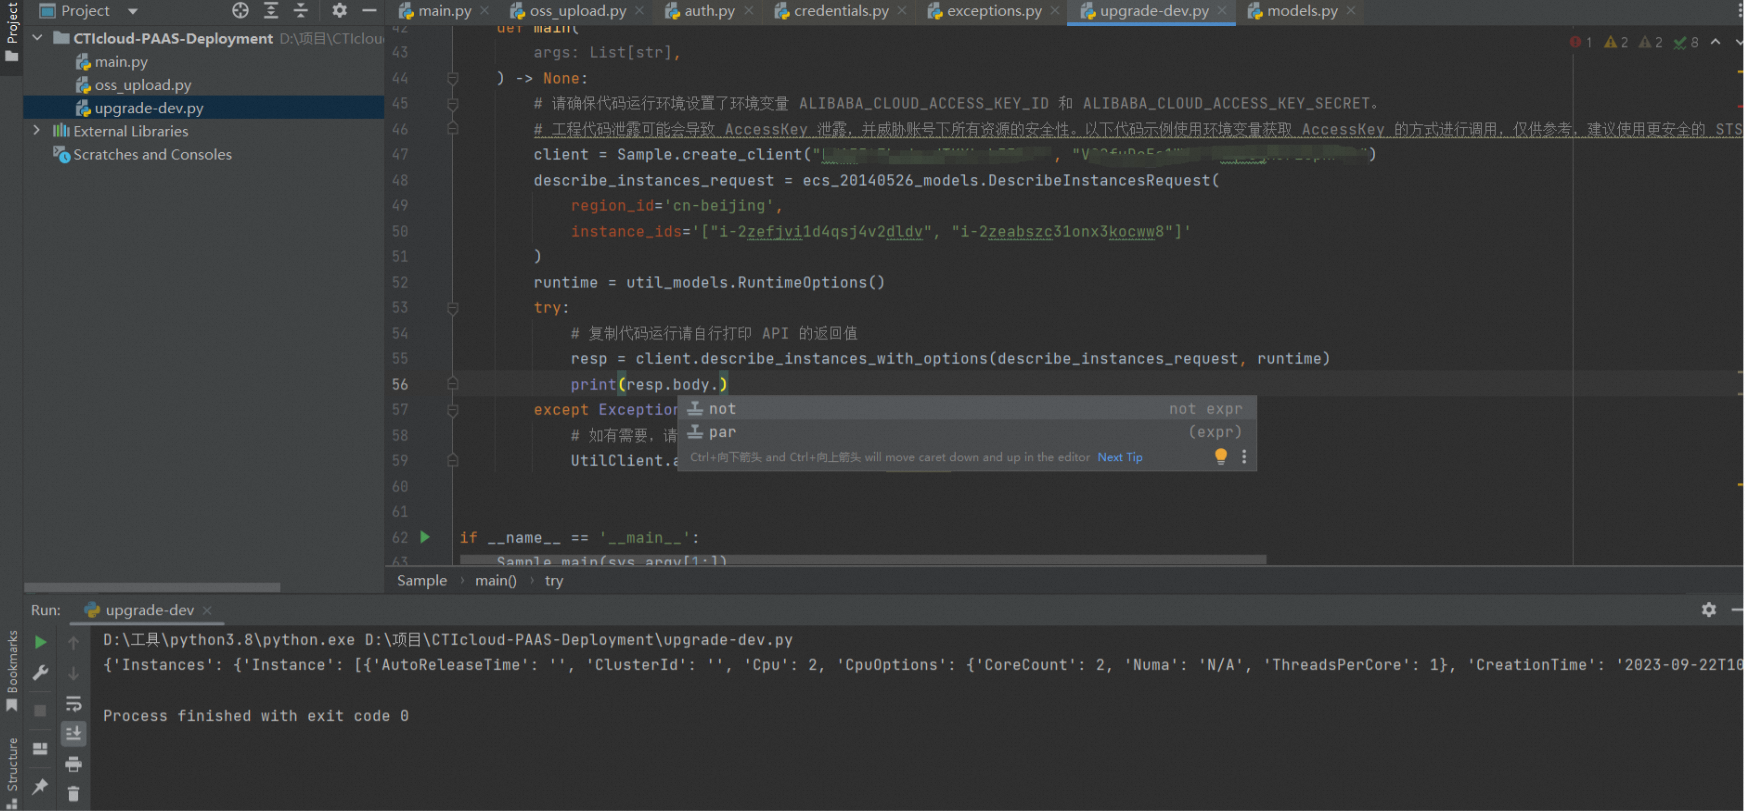This screenshot has width=1745, height=811.
Task: Collapse the CTIcloud-PAAS-Deployment folder
Action: (37, 38)
